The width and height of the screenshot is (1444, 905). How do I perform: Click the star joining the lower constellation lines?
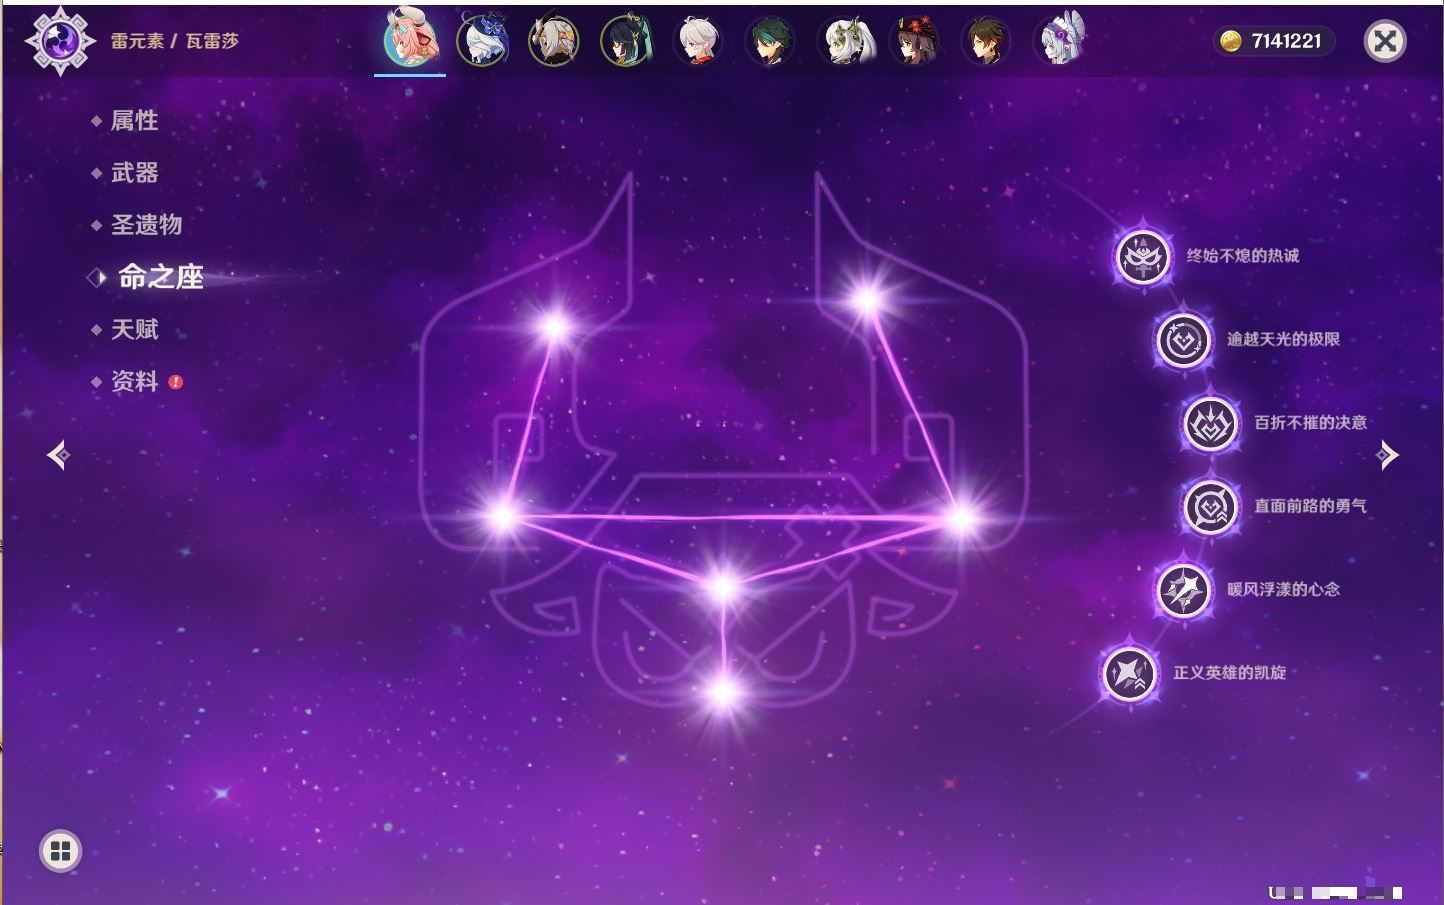coord(722,587)
